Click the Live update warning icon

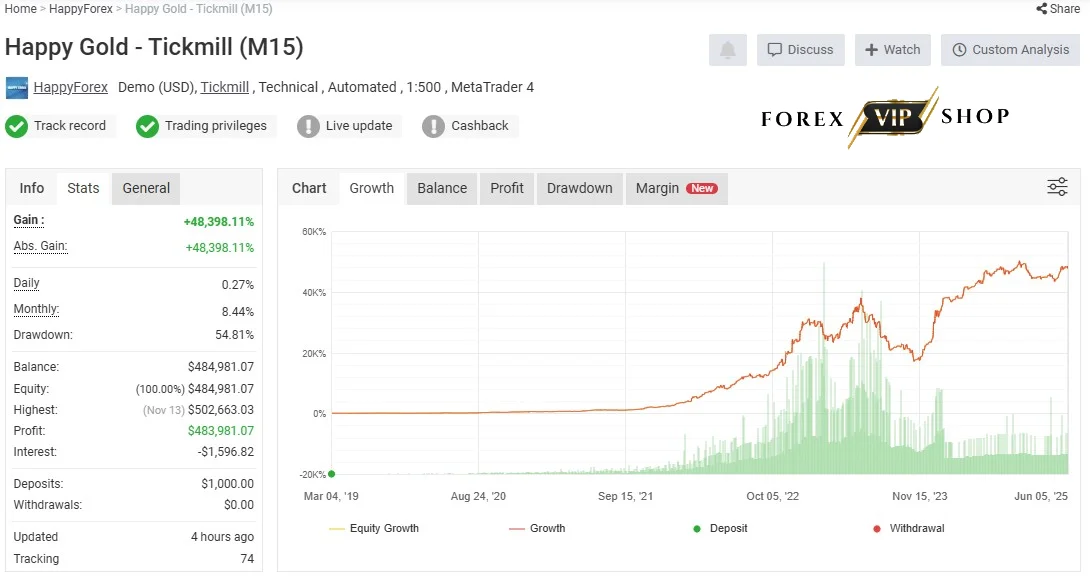pyautogui.click(x=308, y=127)
